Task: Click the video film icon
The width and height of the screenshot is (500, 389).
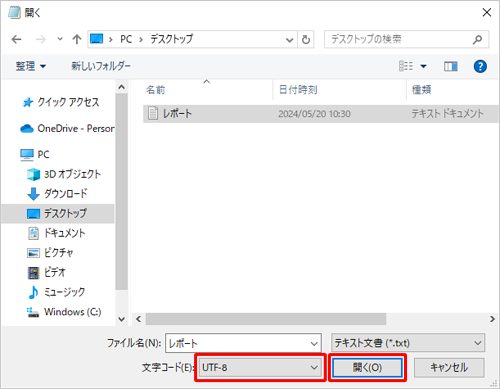Action: tap(33, 273)
